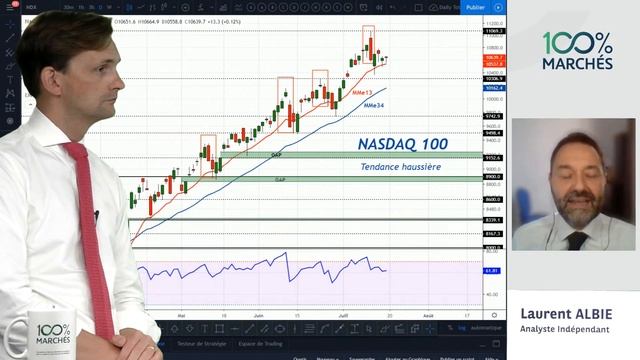Screen dimensions: 640x360
Task: Click the 11069.2 price label on price axis
Action: tap(494, 31)
